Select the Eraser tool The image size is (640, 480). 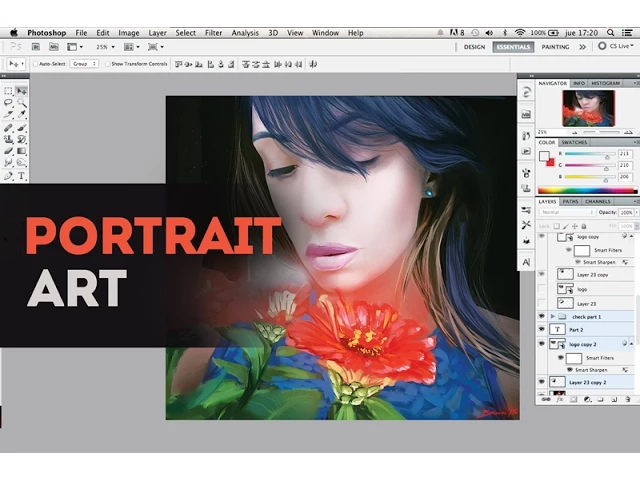pyautogui.click(x=8, y=151)
